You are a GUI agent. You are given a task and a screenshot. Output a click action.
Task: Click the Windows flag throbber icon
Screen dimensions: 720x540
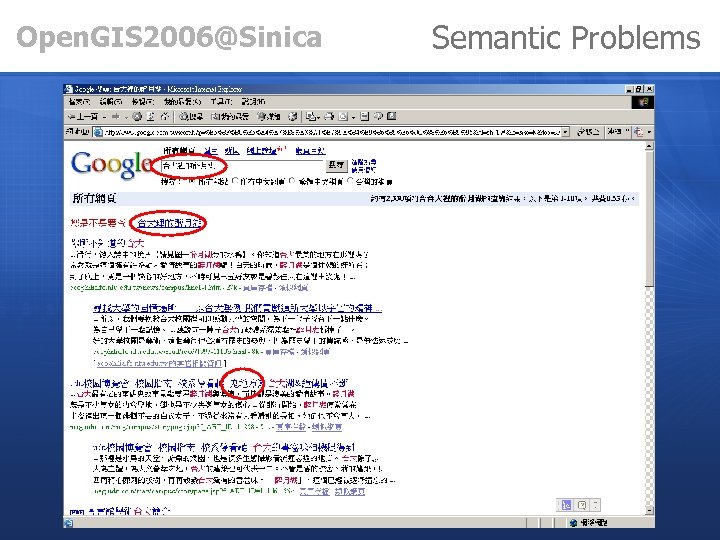coord(643,102)
